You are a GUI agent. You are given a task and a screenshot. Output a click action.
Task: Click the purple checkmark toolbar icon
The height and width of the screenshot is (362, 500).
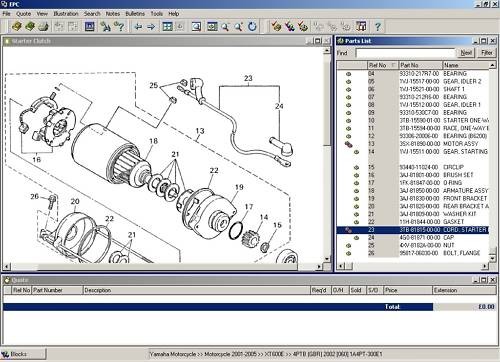click(290, 26)
